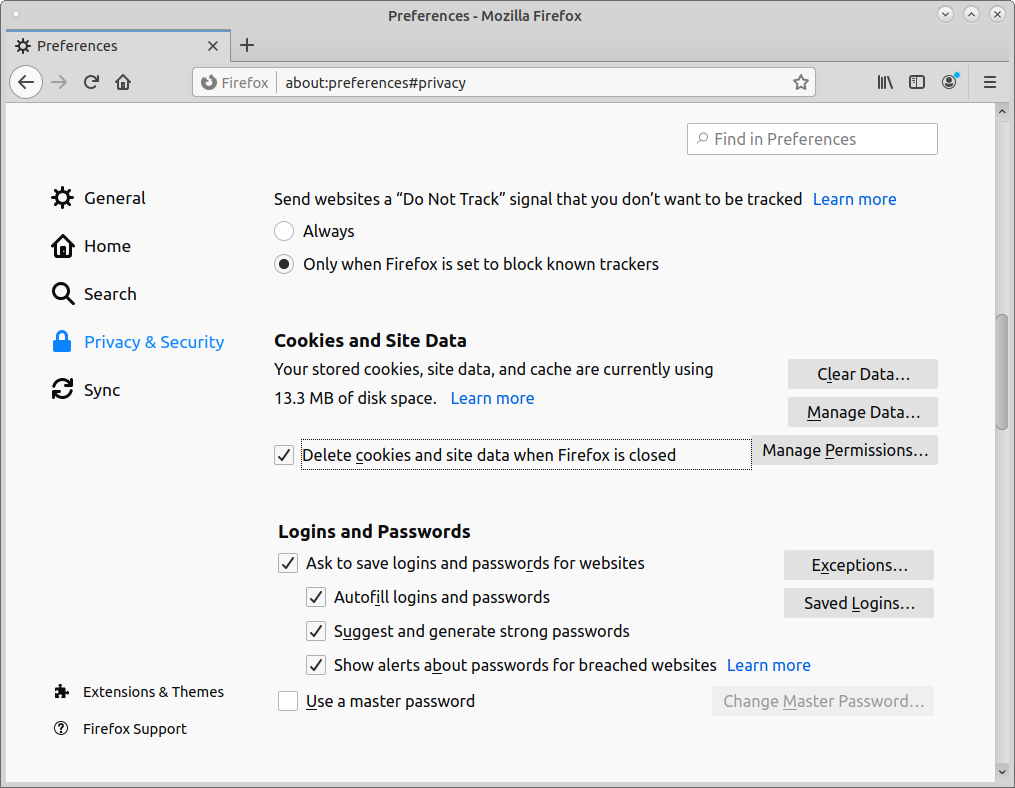Screen dimensions: 1015x788
Task: Click the Privacy & Security lock icon
Action: coord(62,341)
